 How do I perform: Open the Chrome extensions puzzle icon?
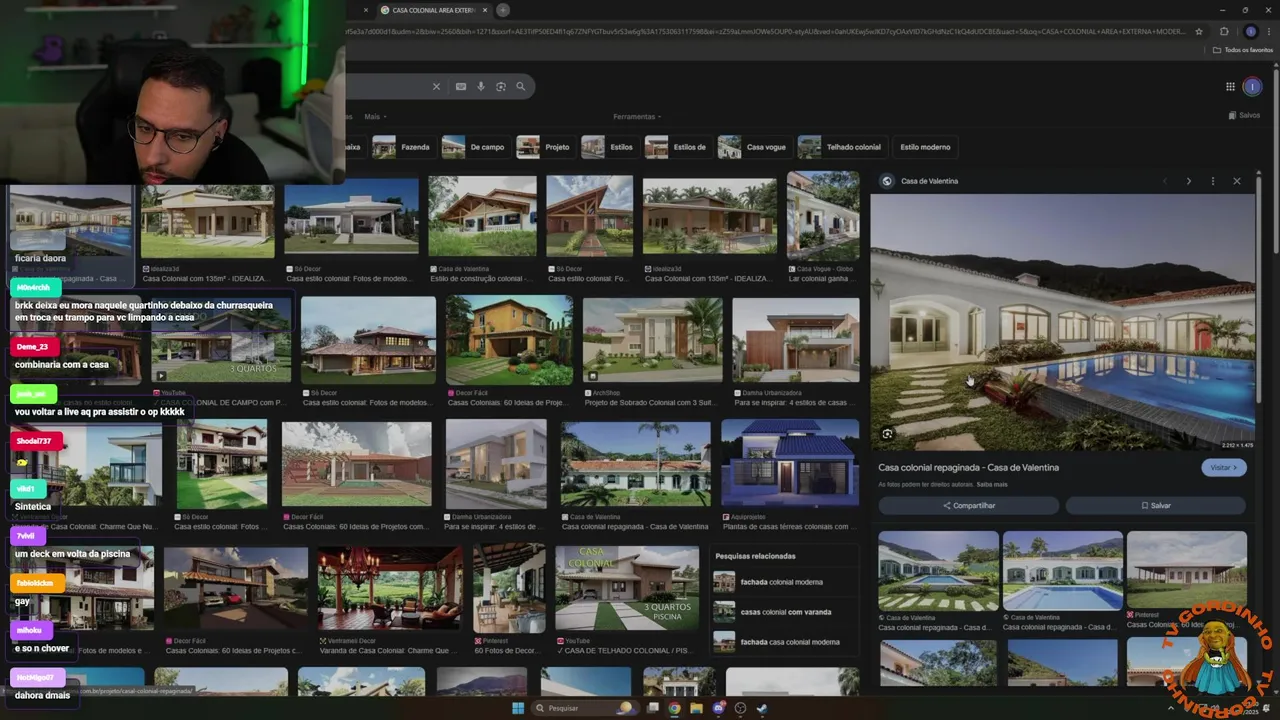click(1223, 31)
